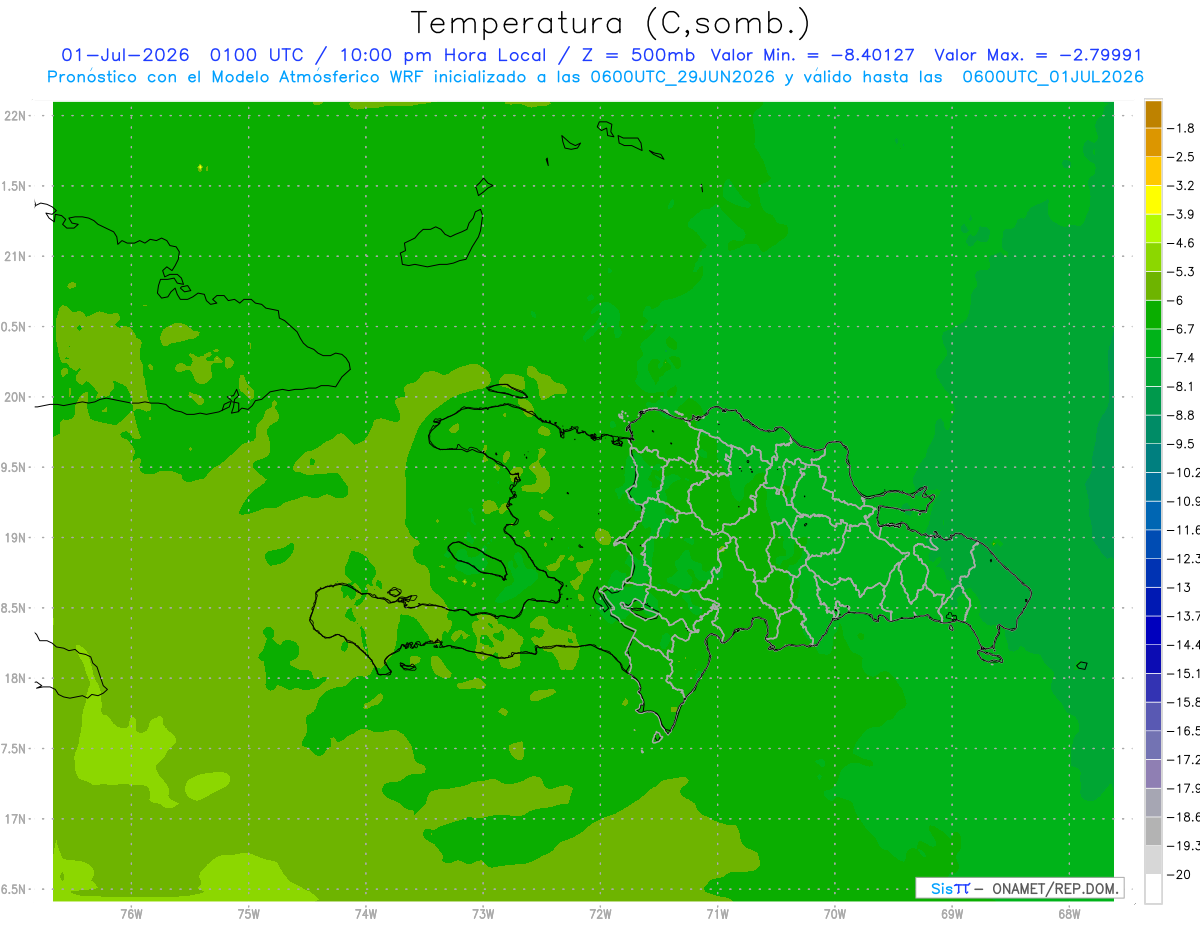1200x927 pixels.
Task: Click the gray swatch between -18.6 and -19.3
Action: point(1153,832)
